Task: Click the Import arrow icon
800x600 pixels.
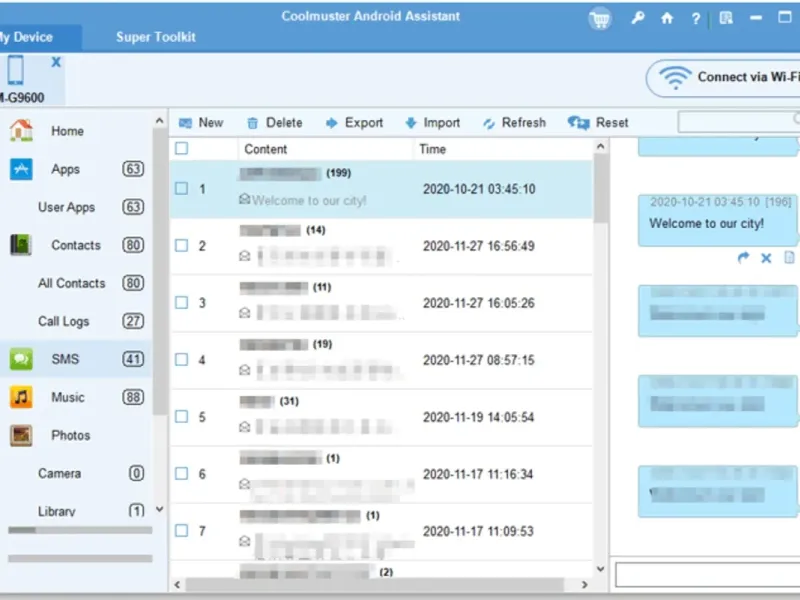Action: coord(411,123)
